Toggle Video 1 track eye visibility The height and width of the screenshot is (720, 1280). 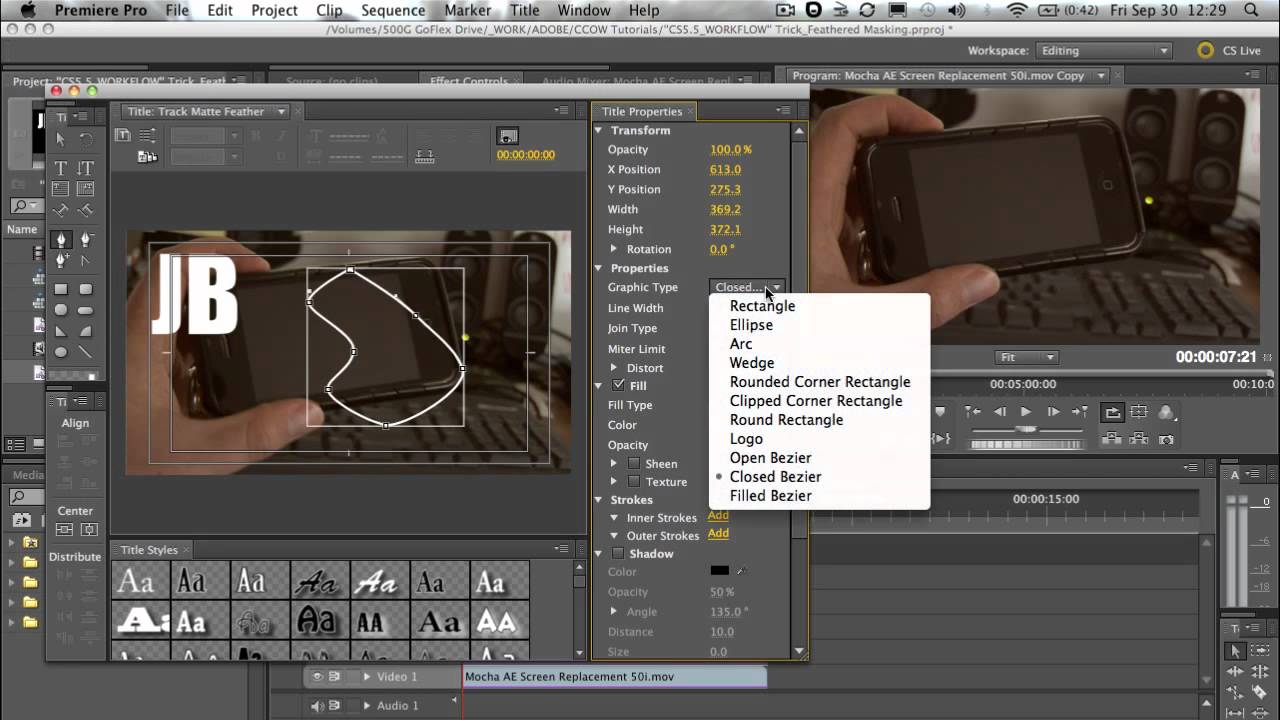(x=317, y=677)
